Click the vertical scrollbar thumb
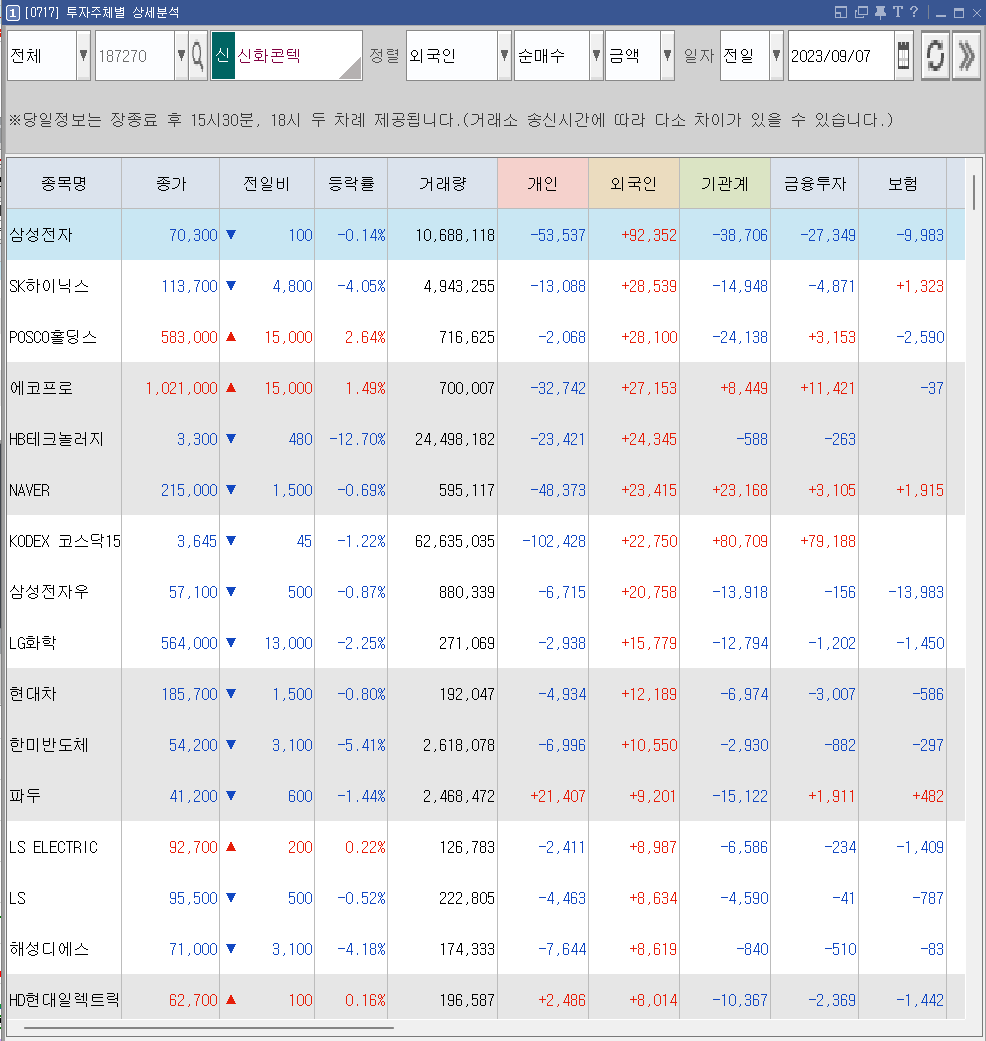Screen dimensions: 986x1041 pyautogui.click(x=974, y=193)
